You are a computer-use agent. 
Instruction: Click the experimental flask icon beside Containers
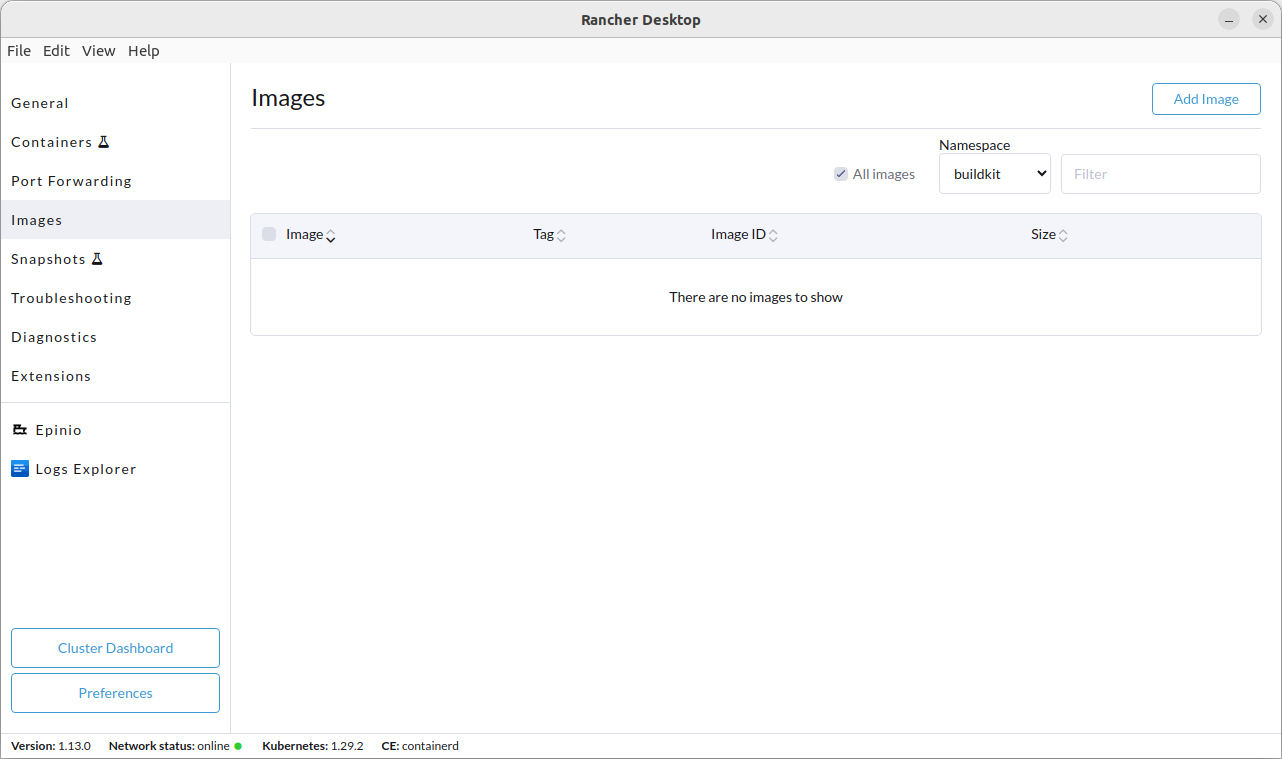click(x=103, y=142)
